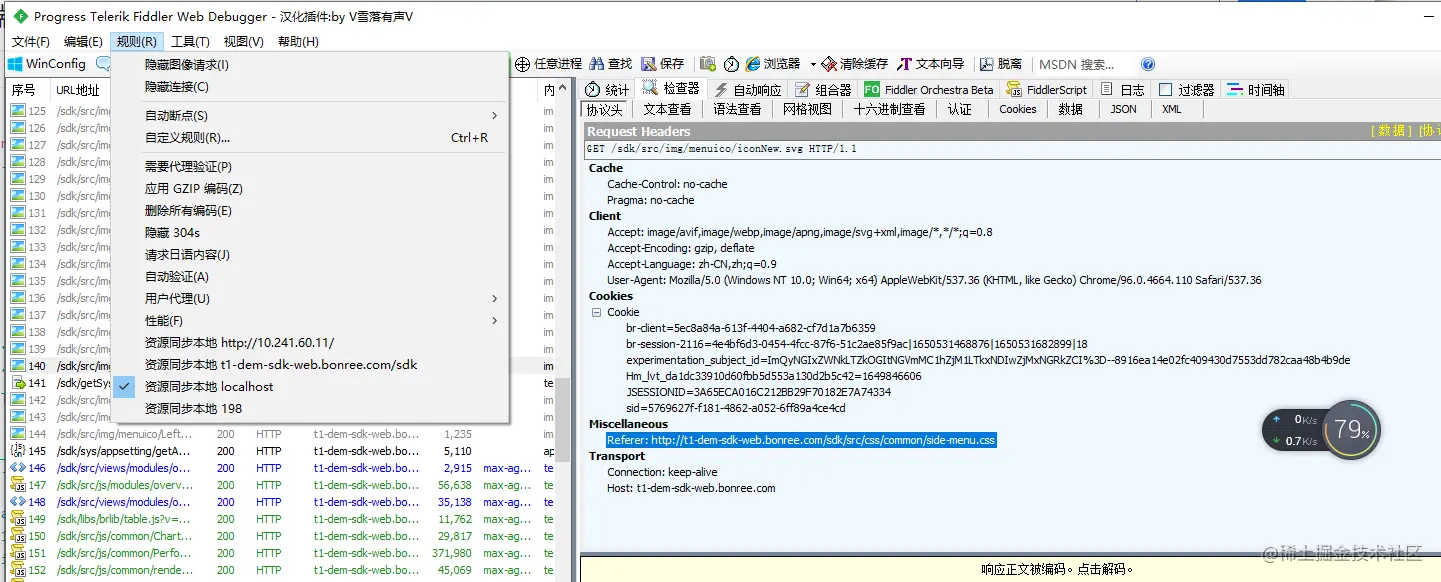This screenshot has height=582, width=1441.
Task: Click the camera screenshot toolbar icon
Action: coord(708,64)
